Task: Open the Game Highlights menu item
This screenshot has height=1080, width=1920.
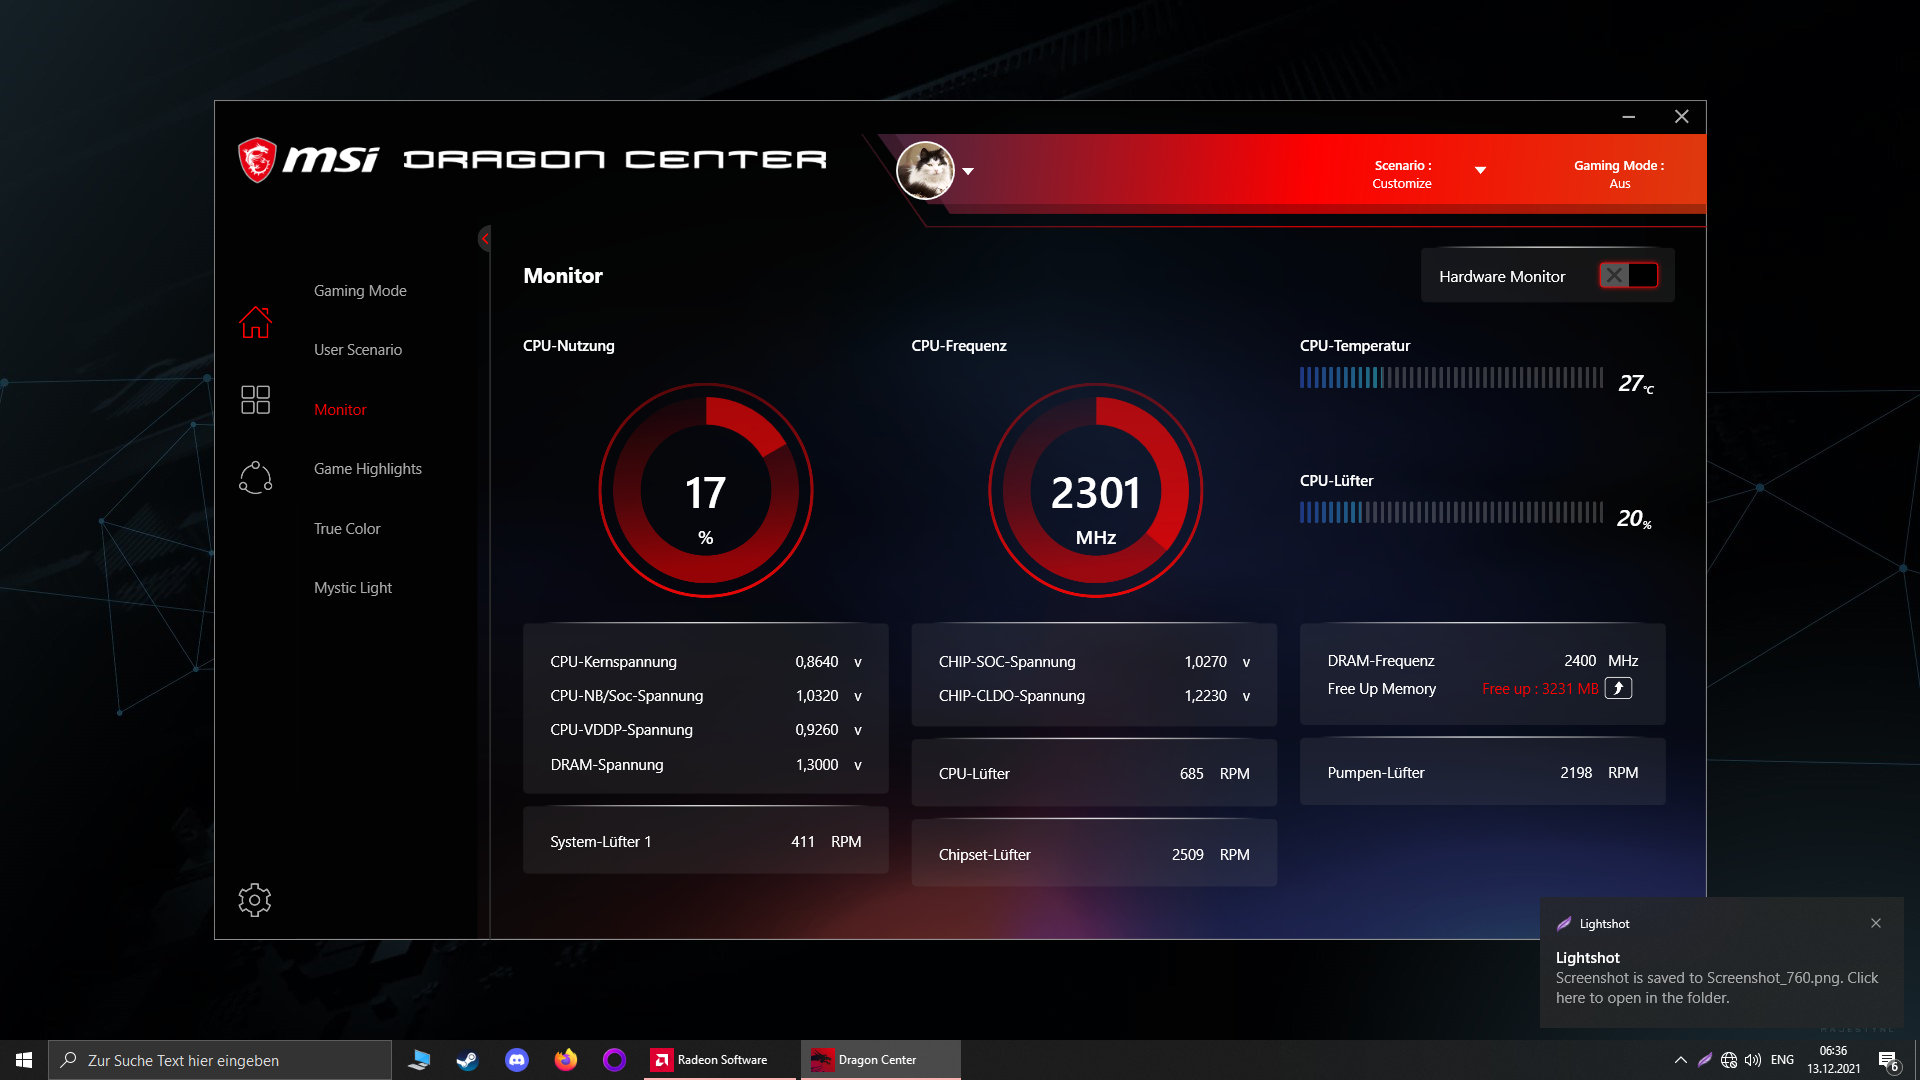Action: point(367,469)
